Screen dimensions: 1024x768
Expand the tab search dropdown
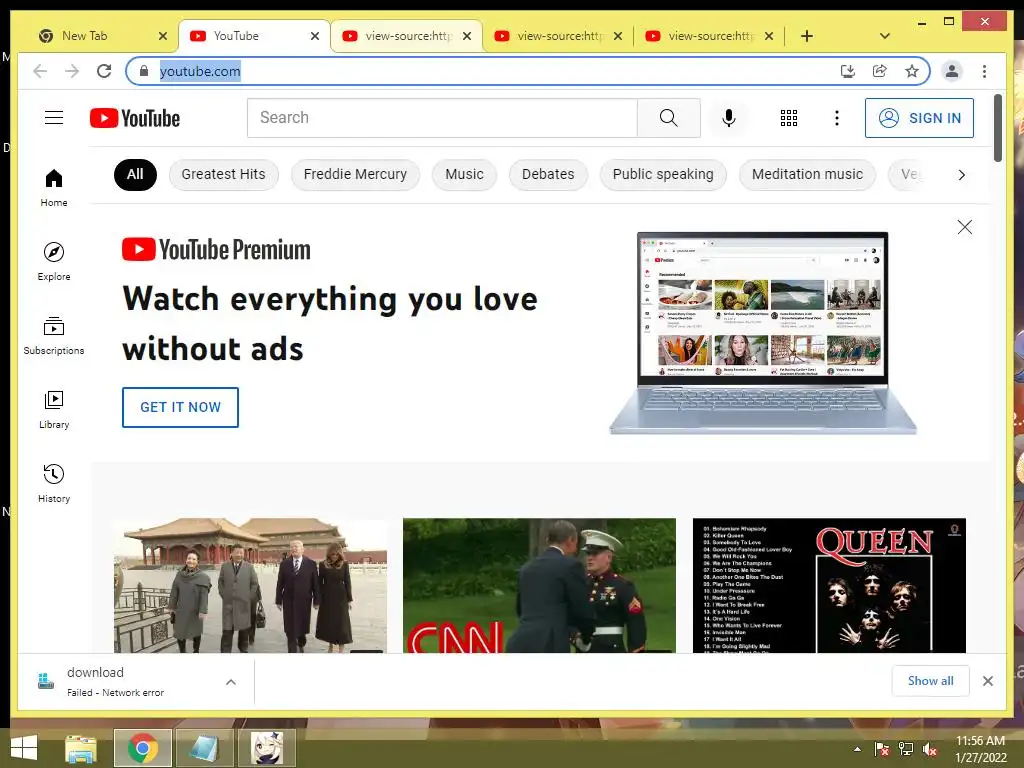(884, 36)
